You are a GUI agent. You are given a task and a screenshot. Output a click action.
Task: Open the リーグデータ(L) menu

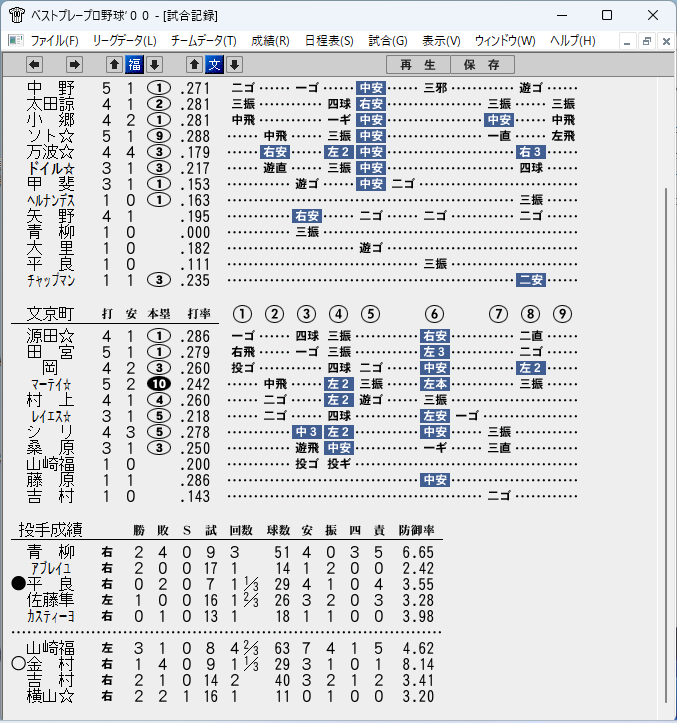(125, 41)
